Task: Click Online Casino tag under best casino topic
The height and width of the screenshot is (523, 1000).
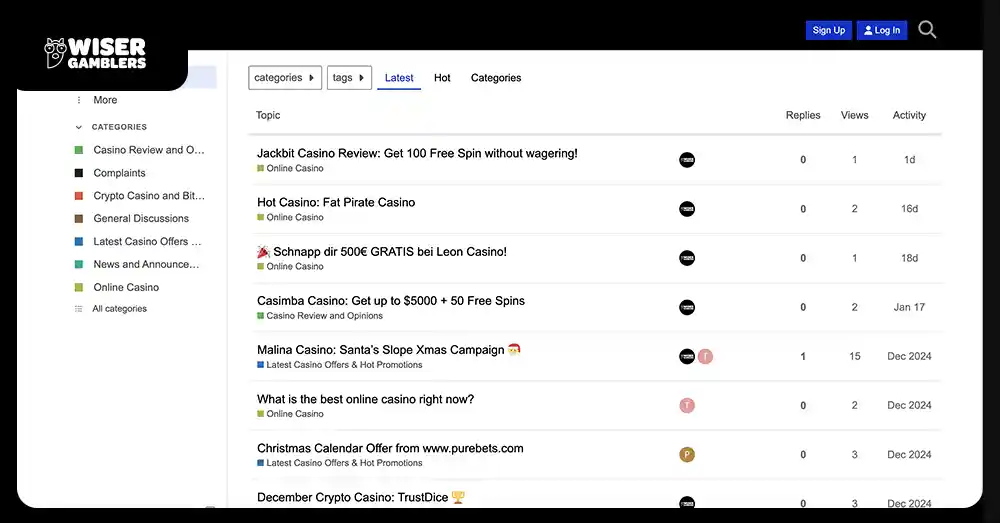Action: pos(290,414)
